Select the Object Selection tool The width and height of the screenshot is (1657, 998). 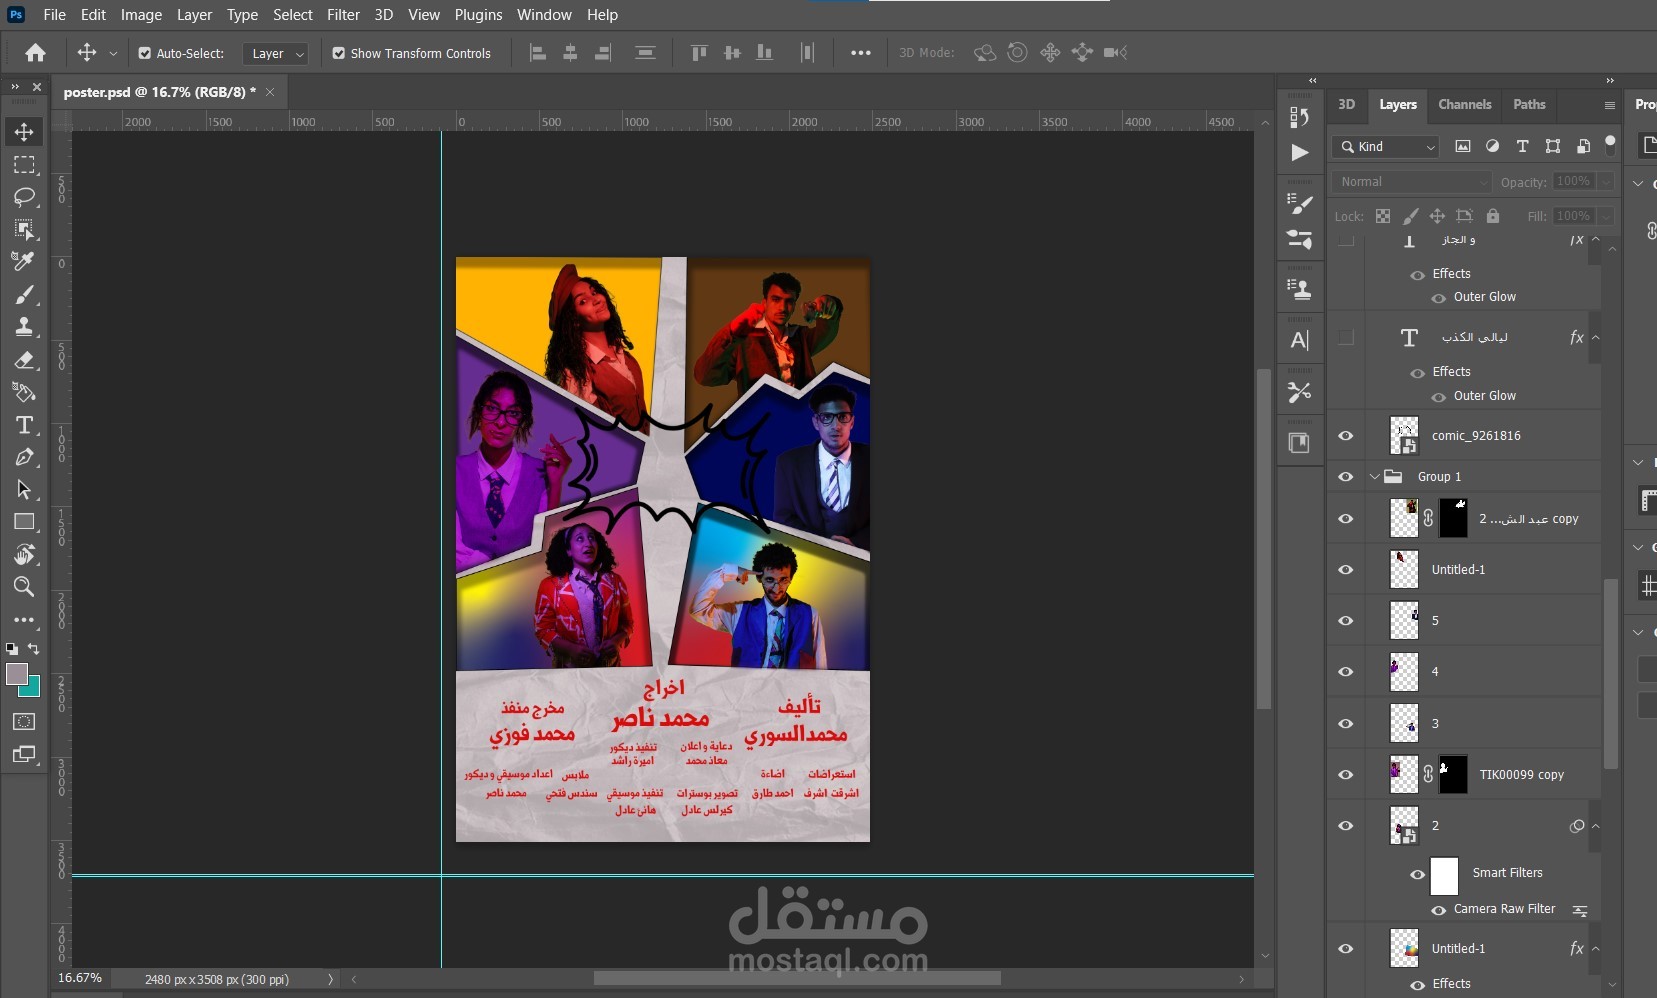click(x=24, y=229)
